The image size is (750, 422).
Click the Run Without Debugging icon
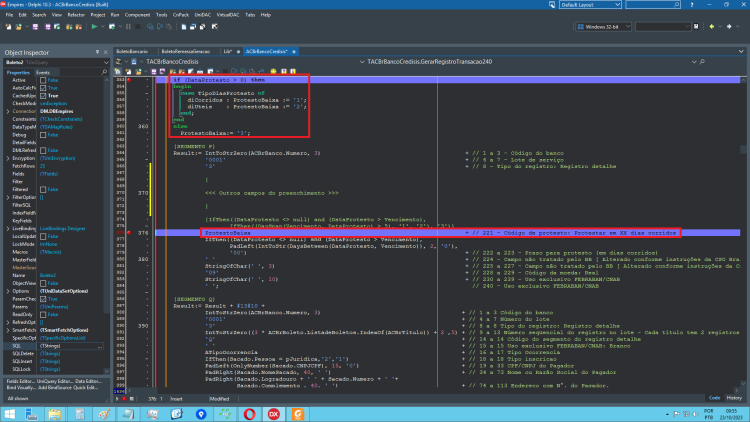(111, 27)
